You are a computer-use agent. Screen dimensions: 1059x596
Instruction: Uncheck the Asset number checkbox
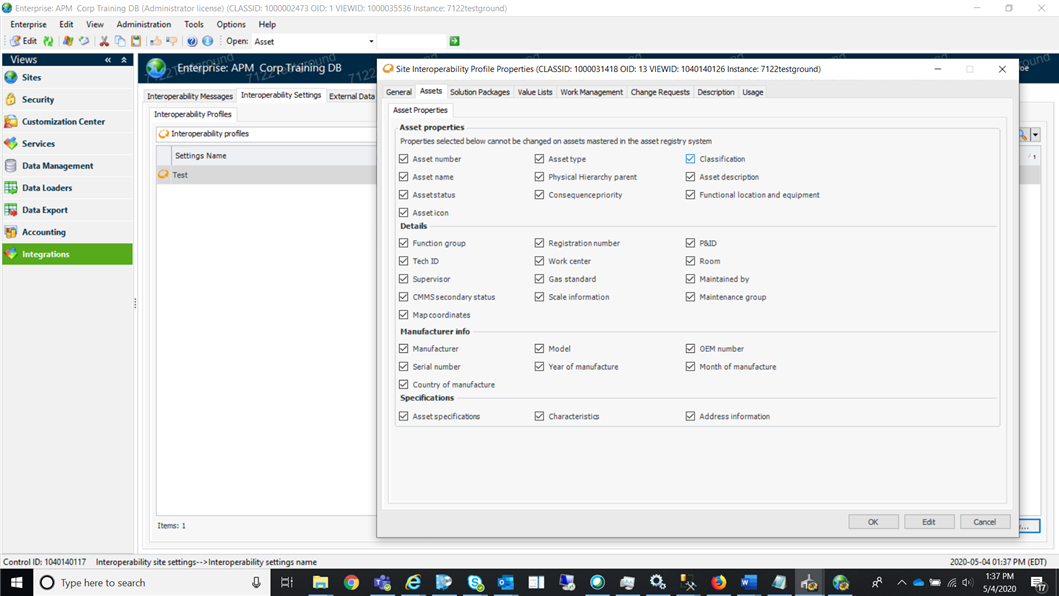pyautogui.click(x=404, y=159)
